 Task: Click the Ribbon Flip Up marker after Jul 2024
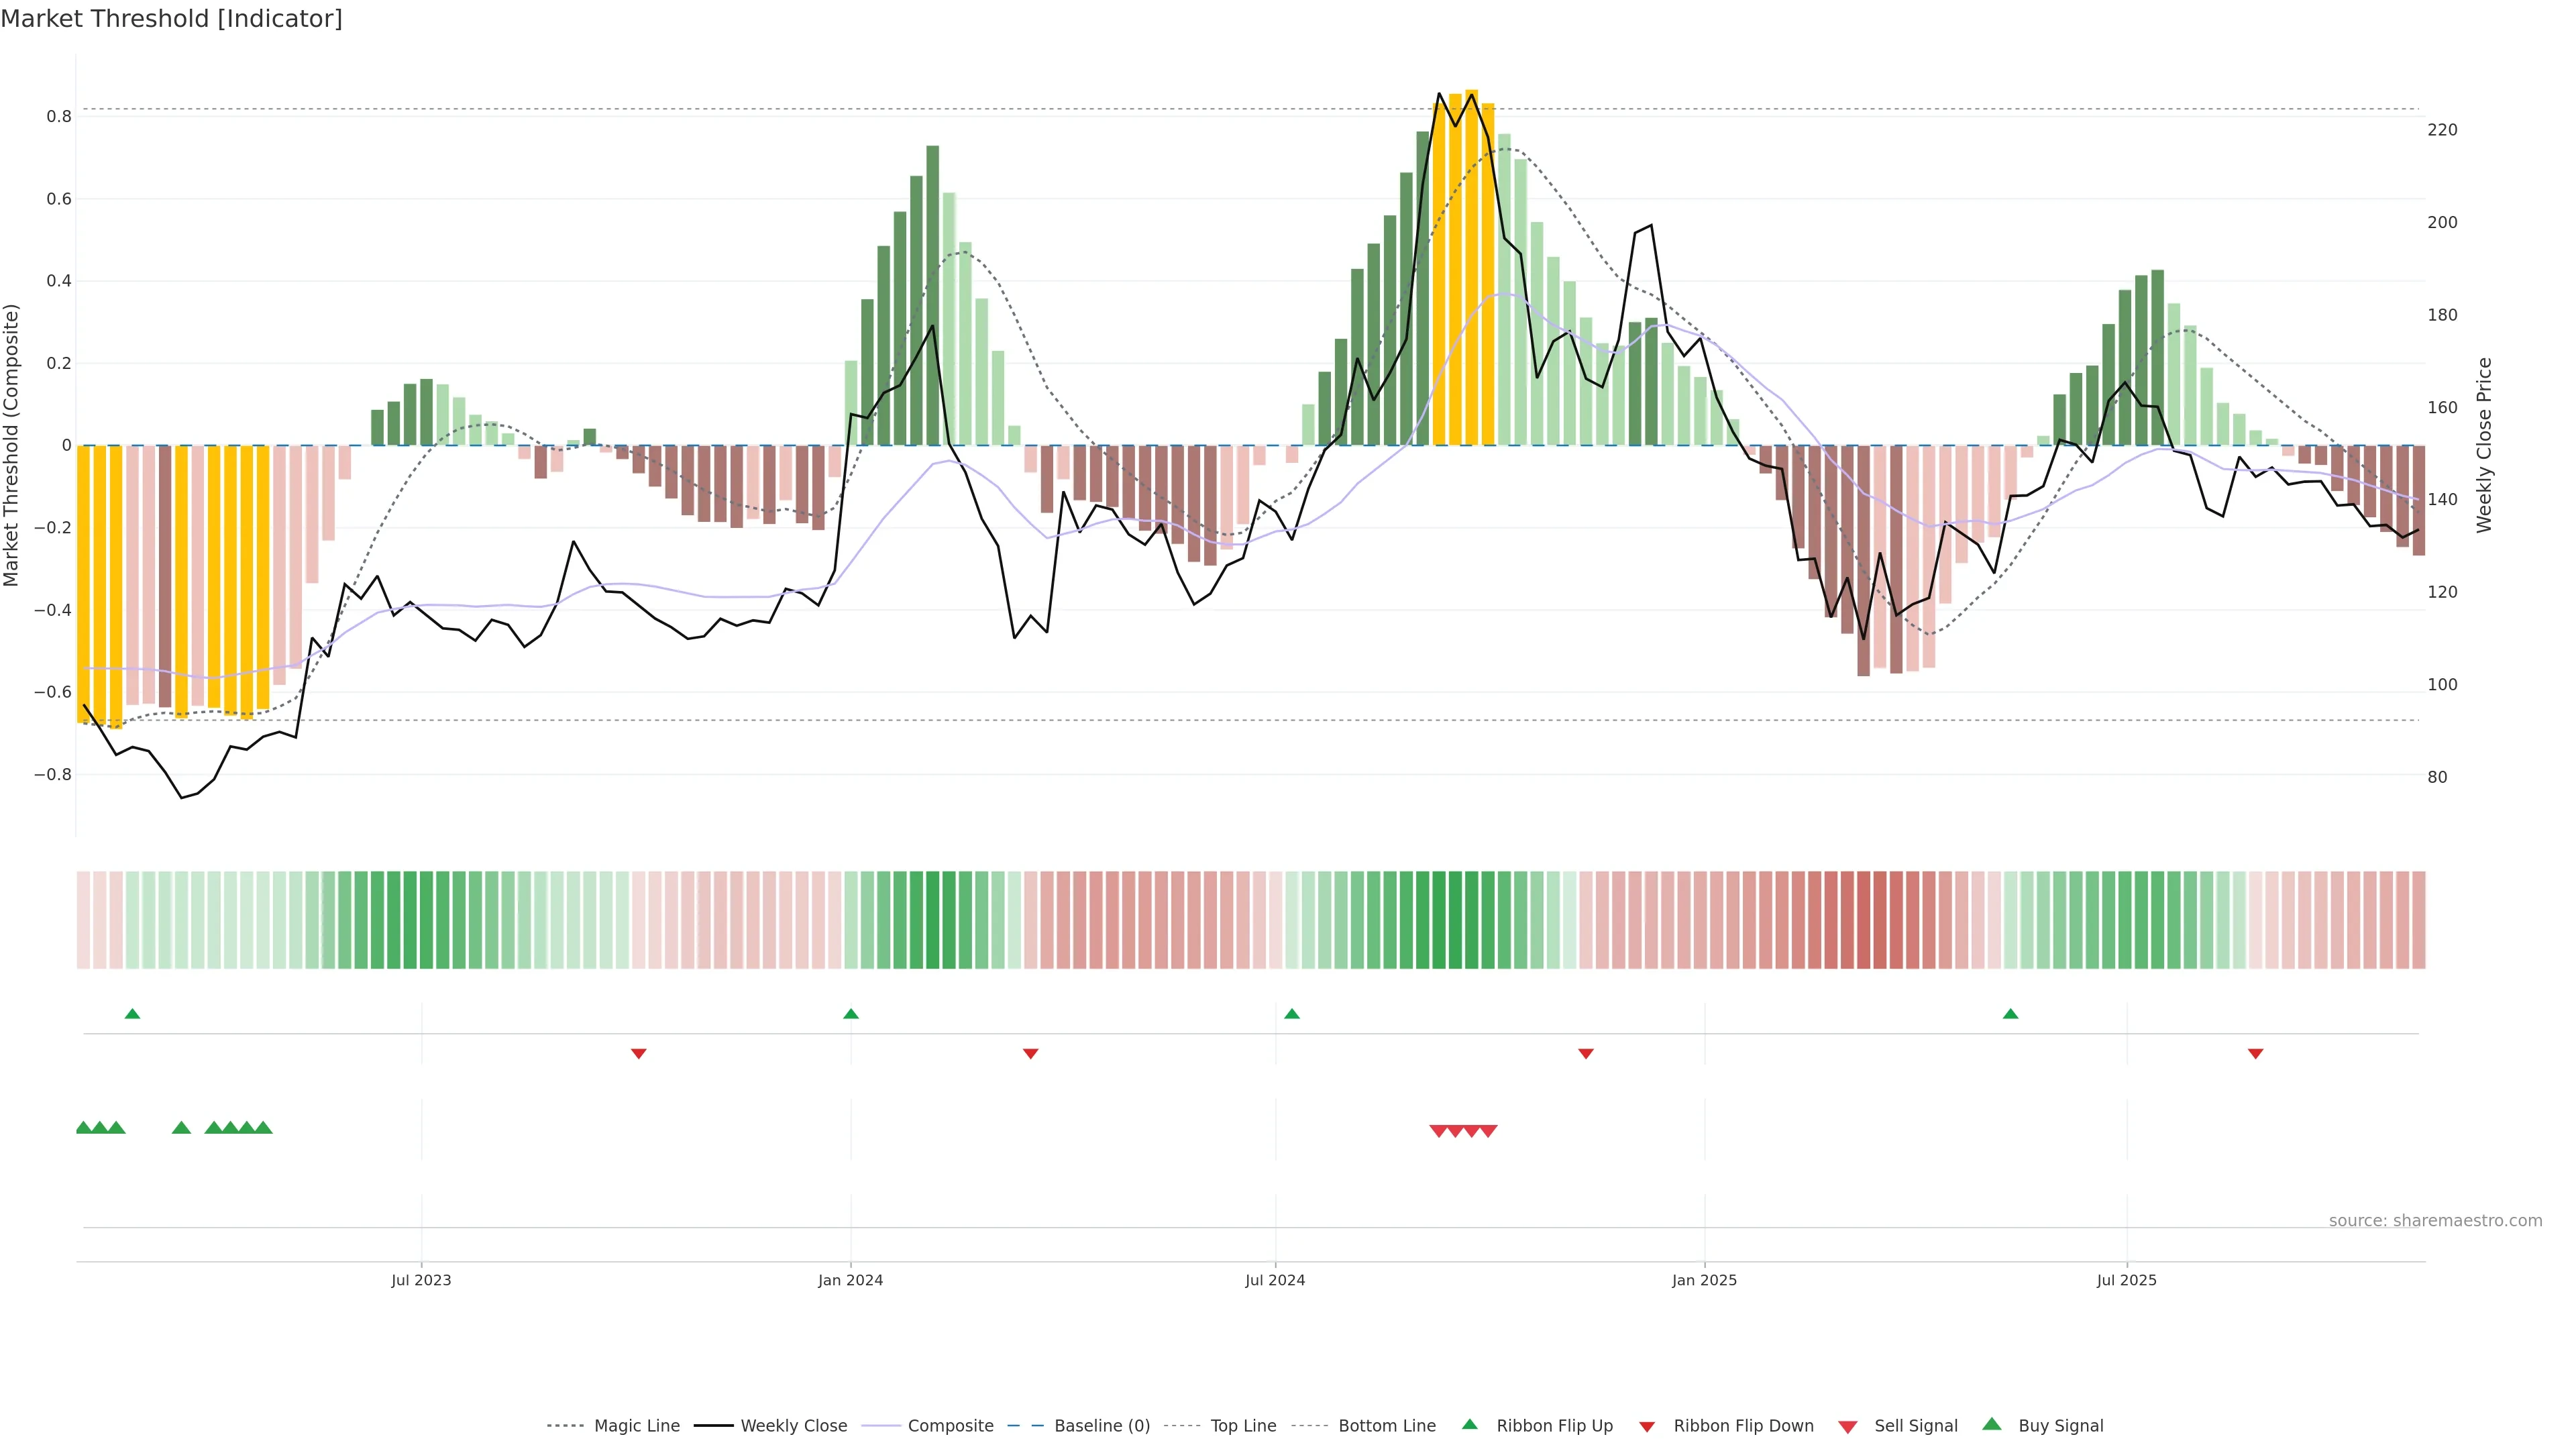[x=1292, y=1014]
